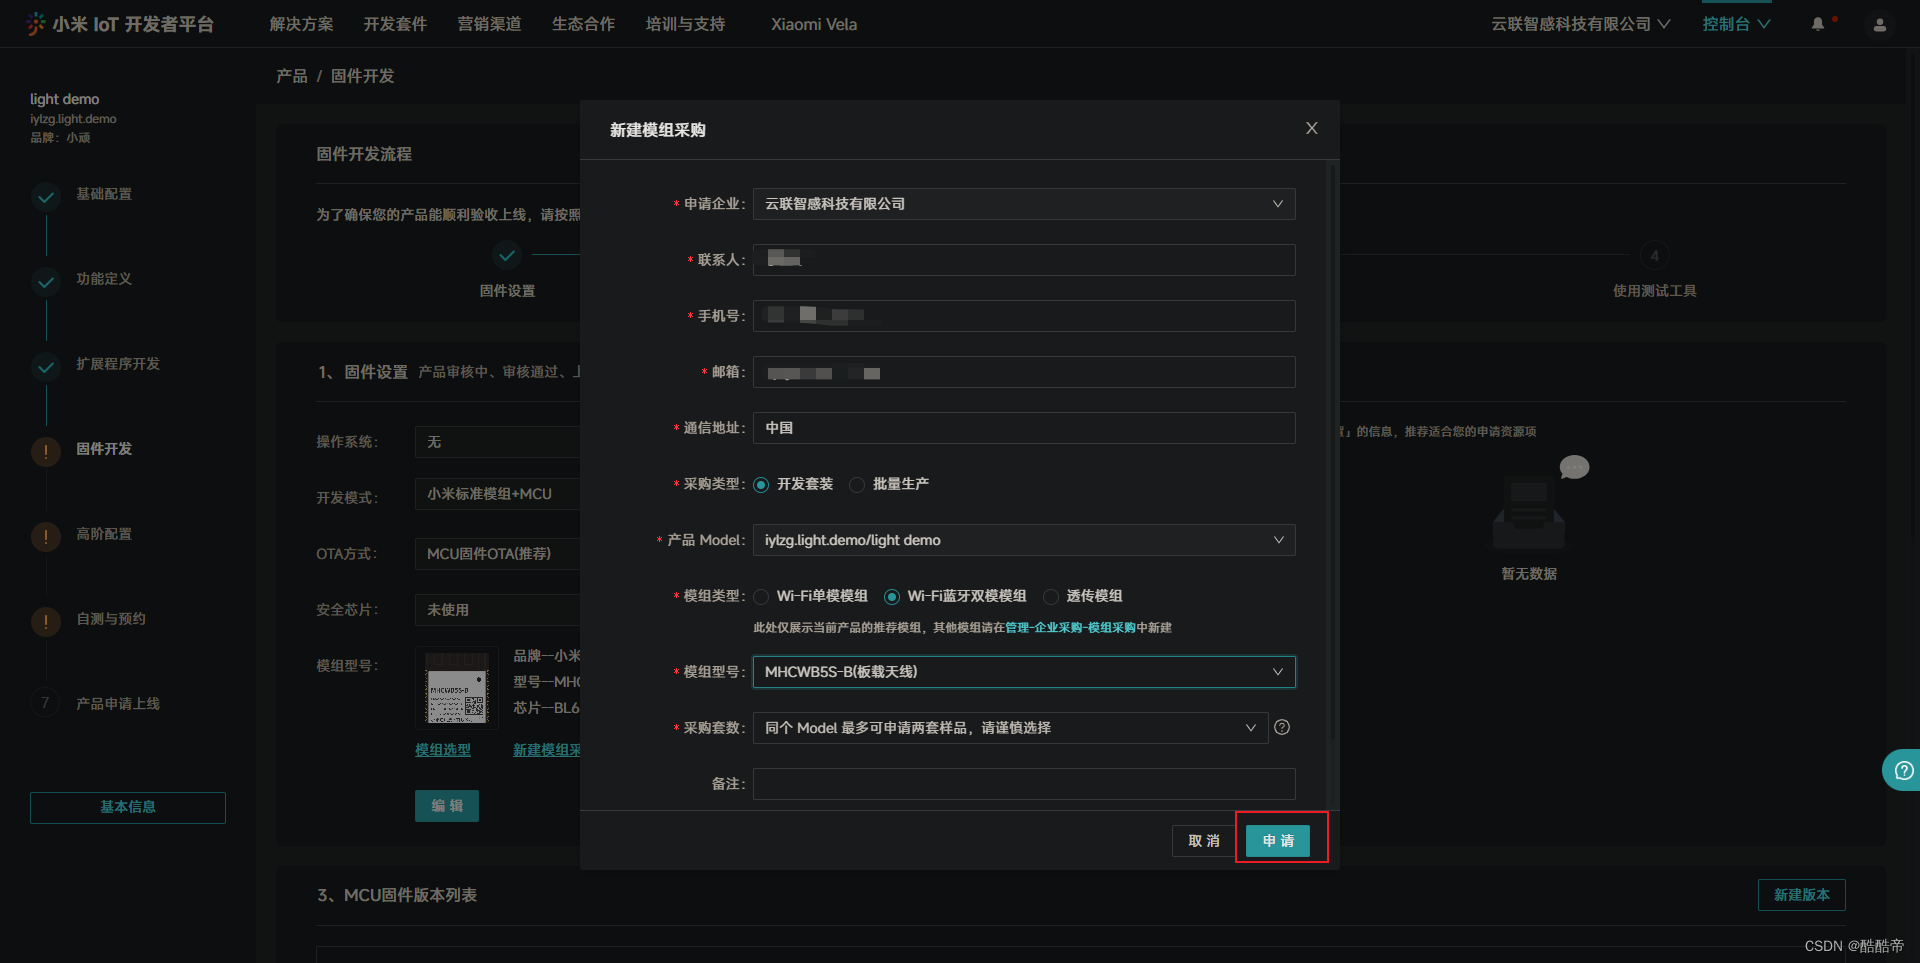Open the Xiaomi Vela menu
The width and height of the screenshot is (1920, 963).
[x=814, y=24]
